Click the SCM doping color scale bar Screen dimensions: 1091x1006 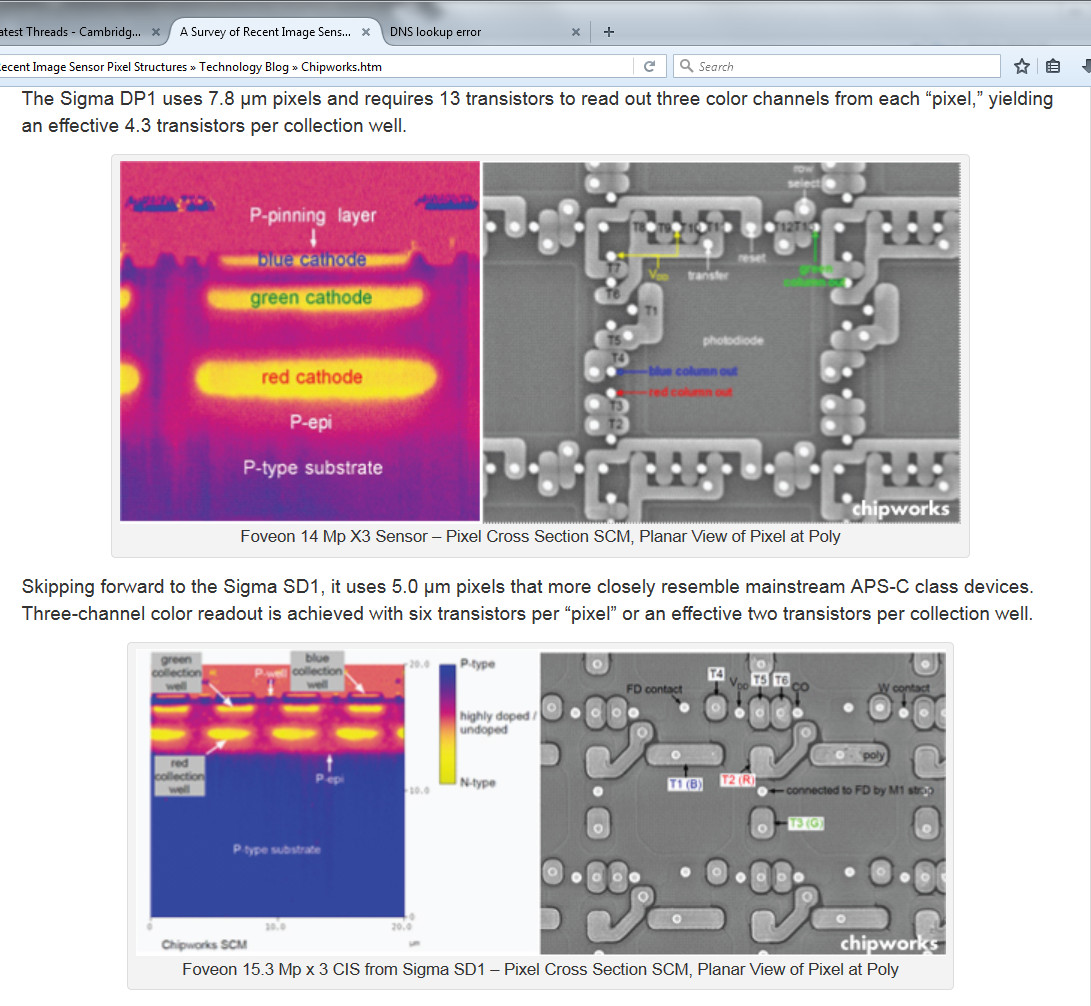[x=447, y=724]
